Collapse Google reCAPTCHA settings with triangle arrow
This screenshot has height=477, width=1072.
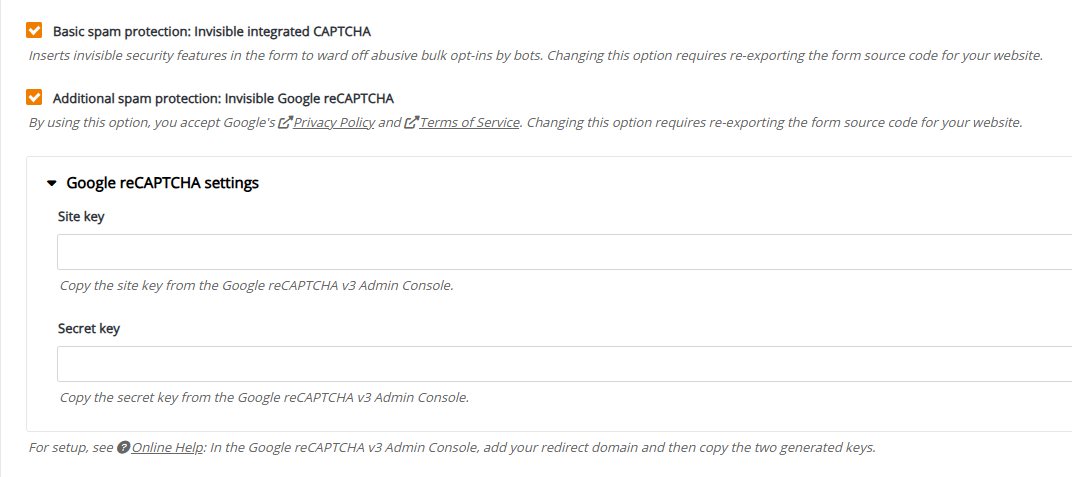click(x=51, y=184)
